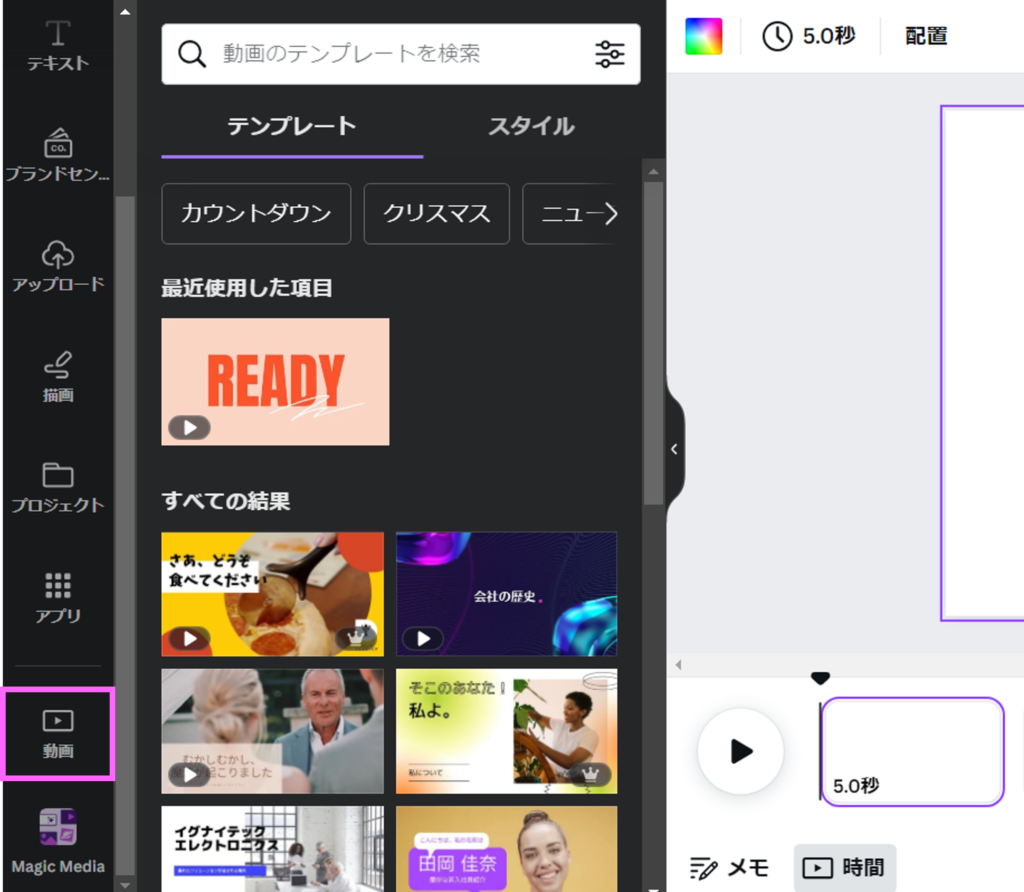Select the 描画 drawing tool
Image resolution: width=1024 pixels, height=892 pixels.
(58, 376)
